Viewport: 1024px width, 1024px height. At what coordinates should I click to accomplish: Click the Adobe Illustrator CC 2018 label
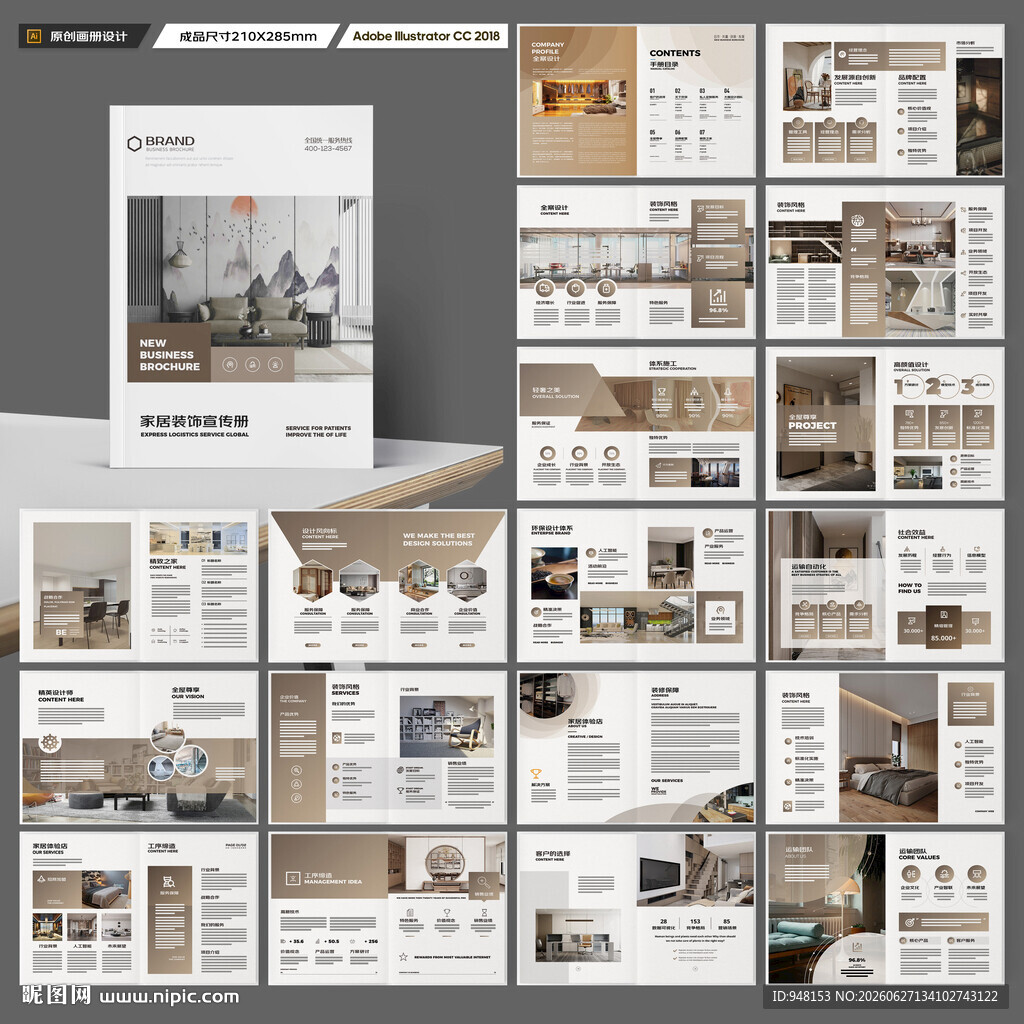(x=426, y=36)
